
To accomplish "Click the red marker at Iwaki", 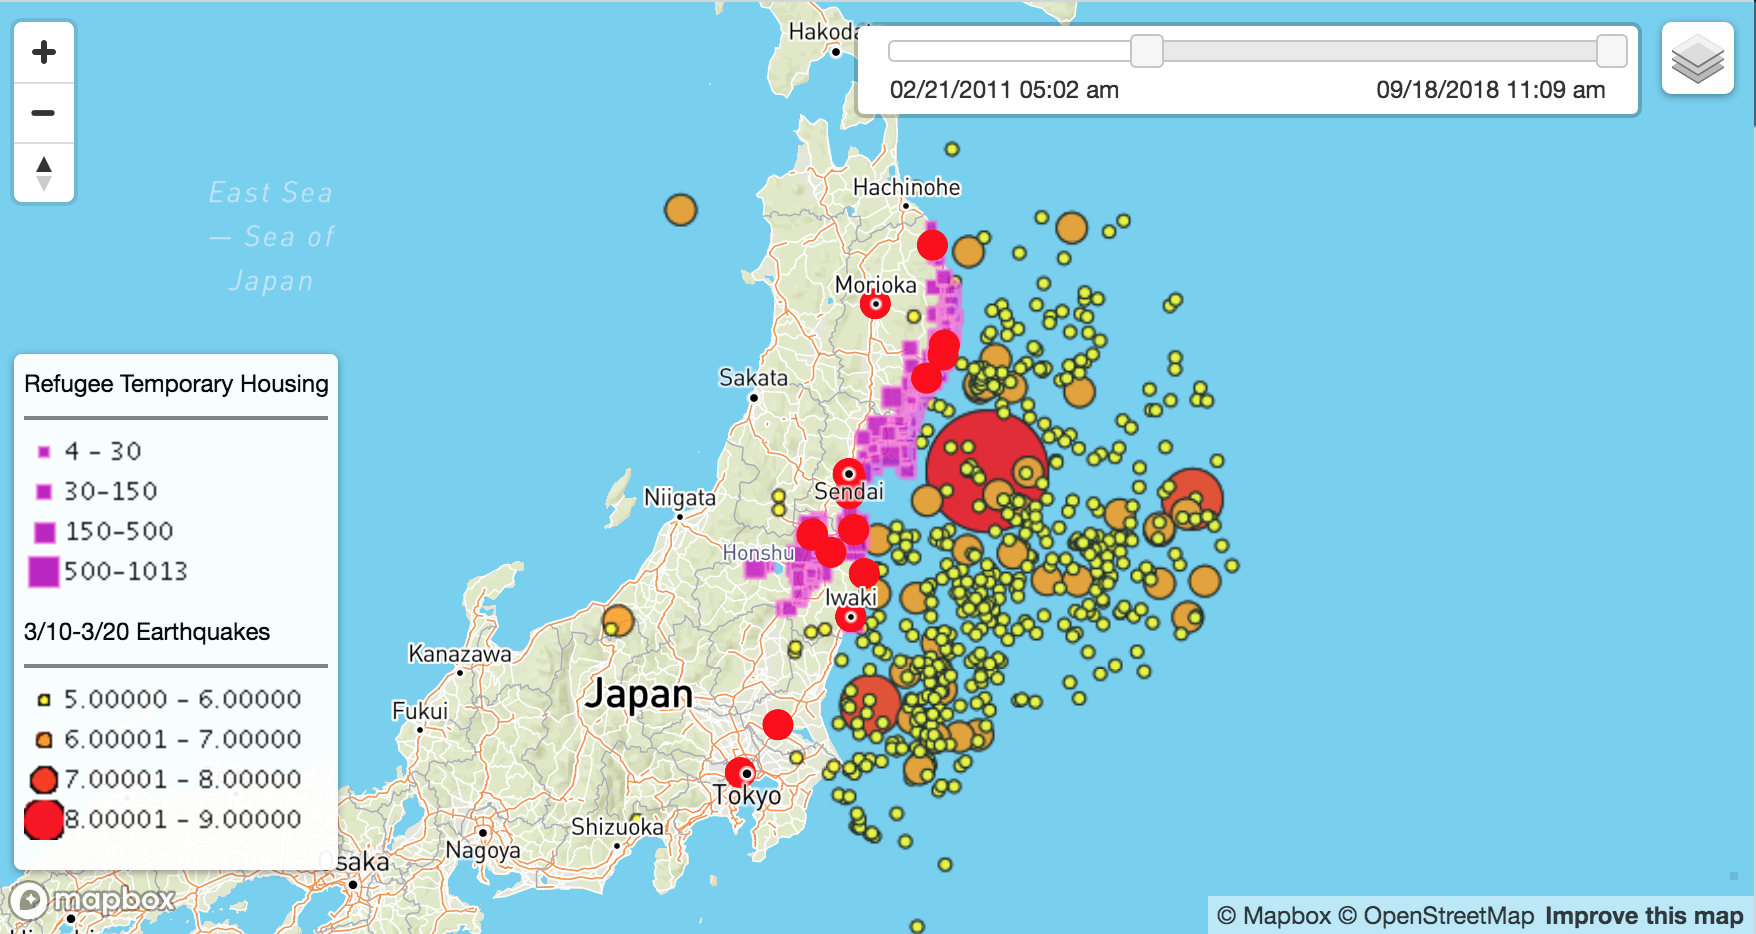I will coord(850,618).
